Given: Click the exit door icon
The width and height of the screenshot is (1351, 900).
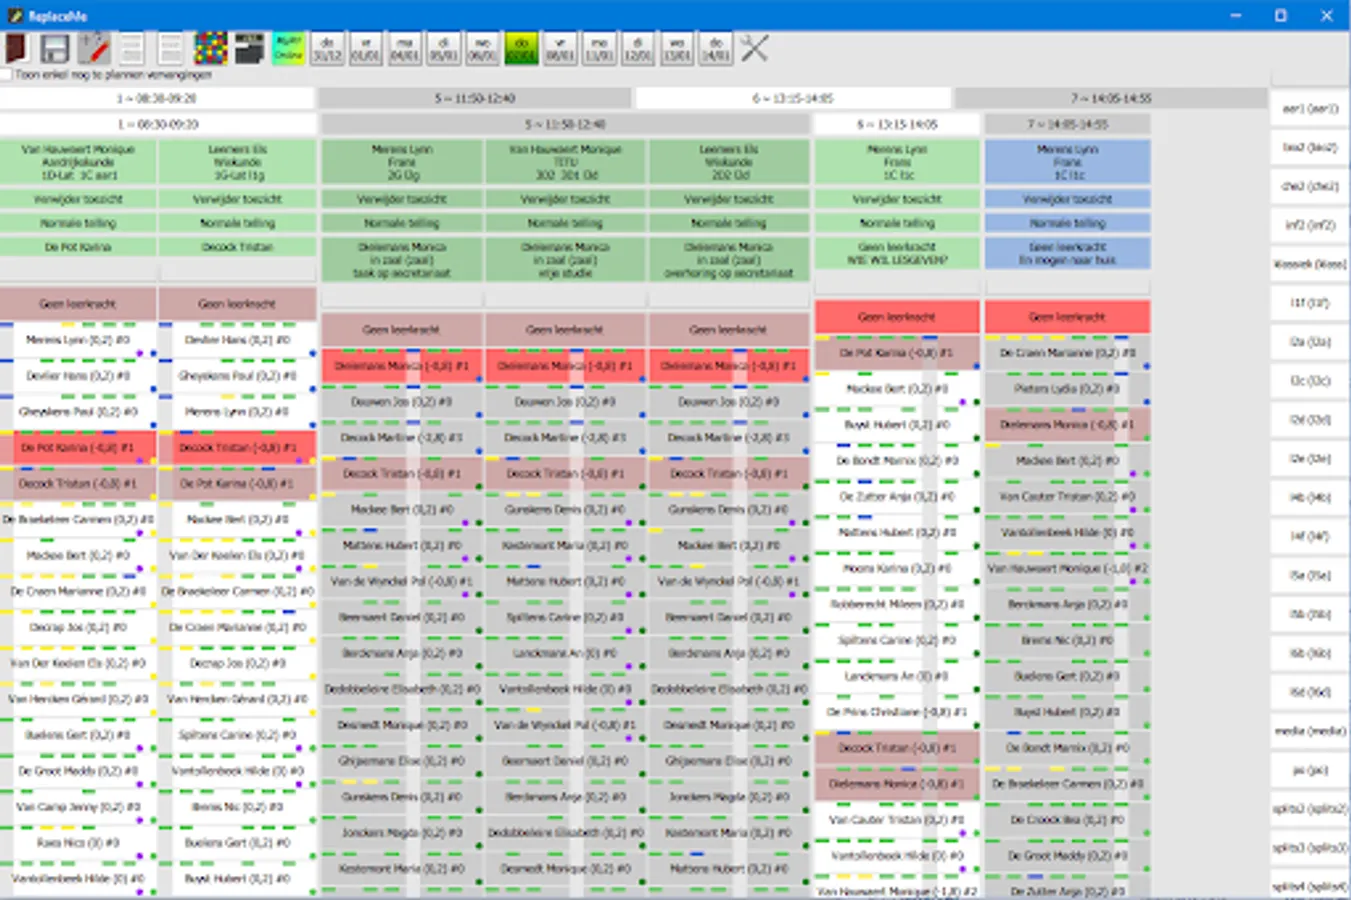Looking at the screenshot, I should pyautogui.click(x=16, y=48).
